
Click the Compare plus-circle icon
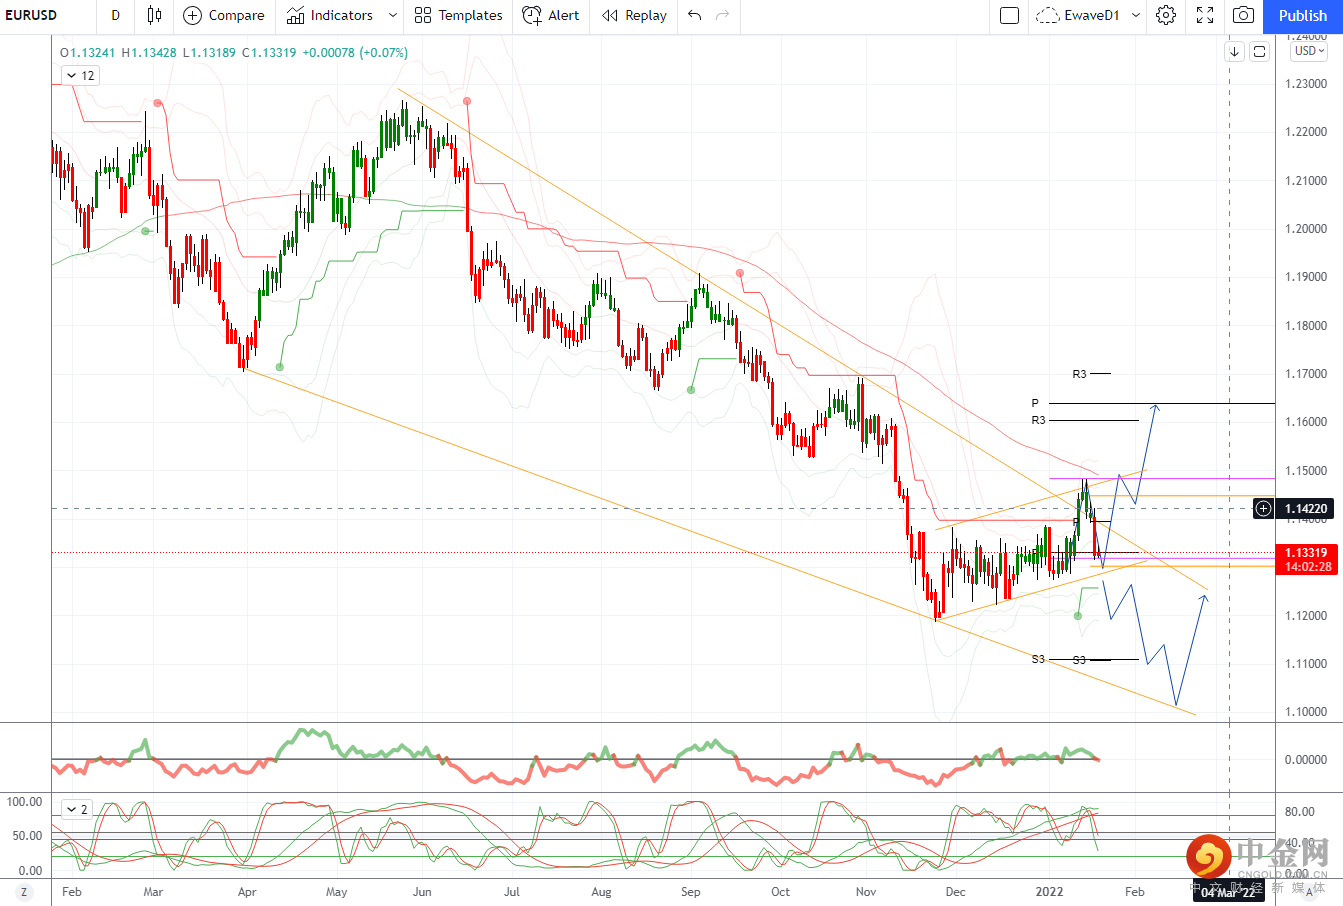coord(193,15)
